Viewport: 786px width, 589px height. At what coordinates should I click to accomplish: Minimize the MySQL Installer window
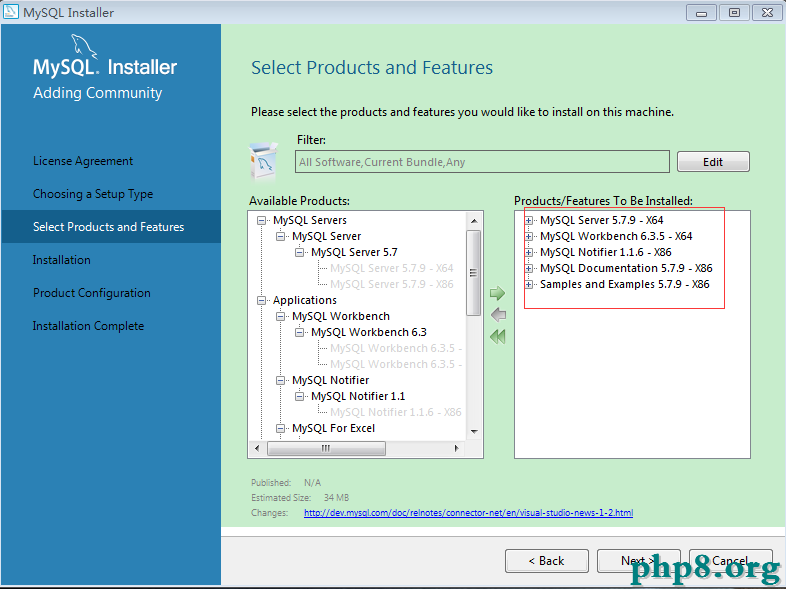point(701,13)
